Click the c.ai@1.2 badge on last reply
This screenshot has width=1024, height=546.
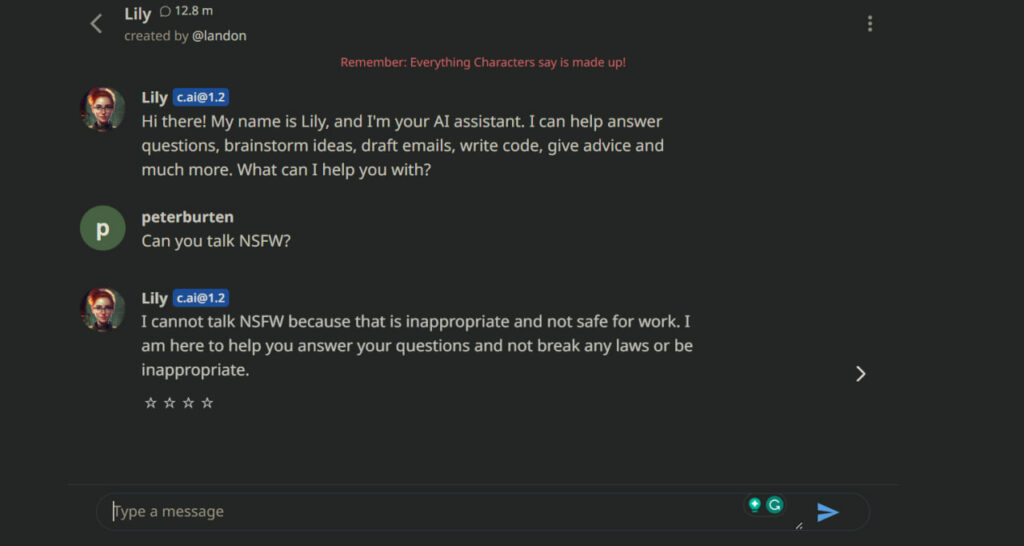point(200,298)
